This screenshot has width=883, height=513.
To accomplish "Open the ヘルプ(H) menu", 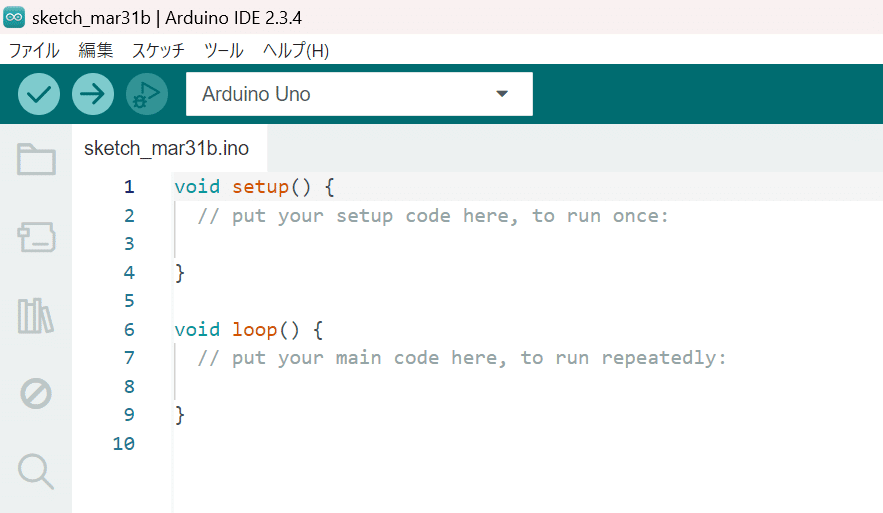I will pyautogui.click(x=296, y=51).
